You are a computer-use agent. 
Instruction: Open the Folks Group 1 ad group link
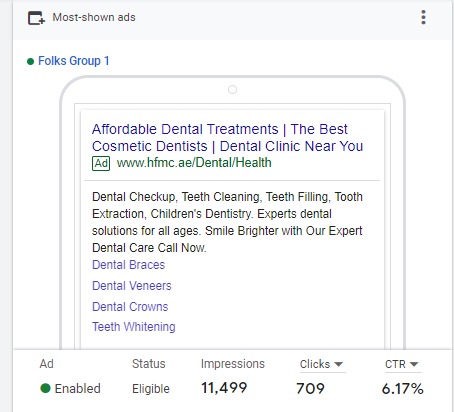pos(74,61)
